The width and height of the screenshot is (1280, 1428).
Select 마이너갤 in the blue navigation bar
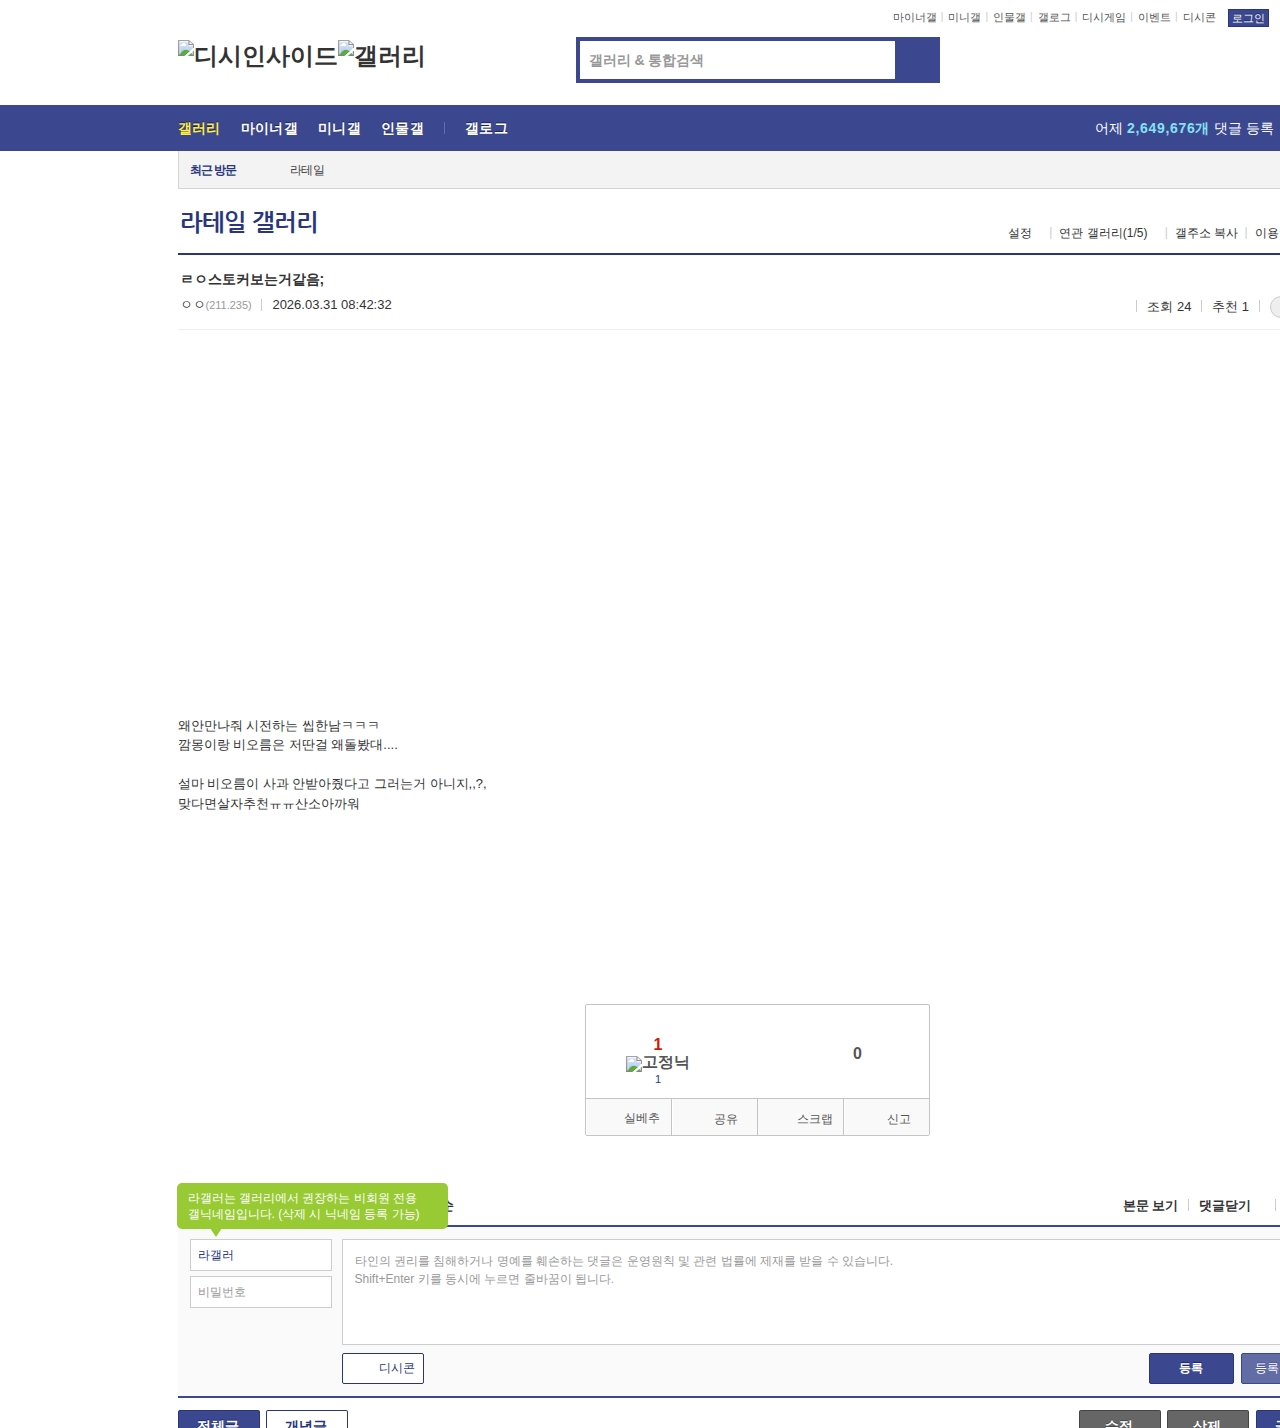click(x=269, y=128)
